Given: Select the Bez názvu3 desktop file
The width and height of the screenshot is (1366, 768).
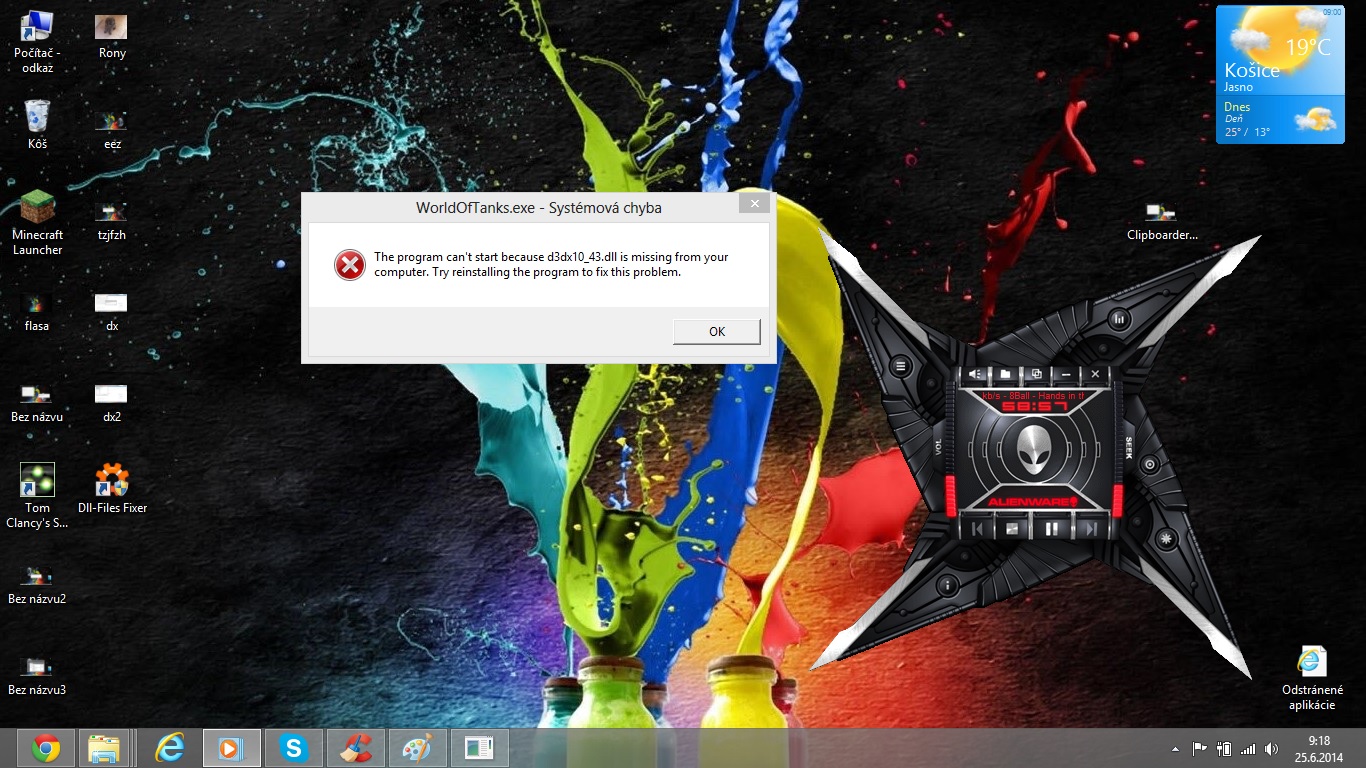Looking at the screenshot, I should click(37, 675).
